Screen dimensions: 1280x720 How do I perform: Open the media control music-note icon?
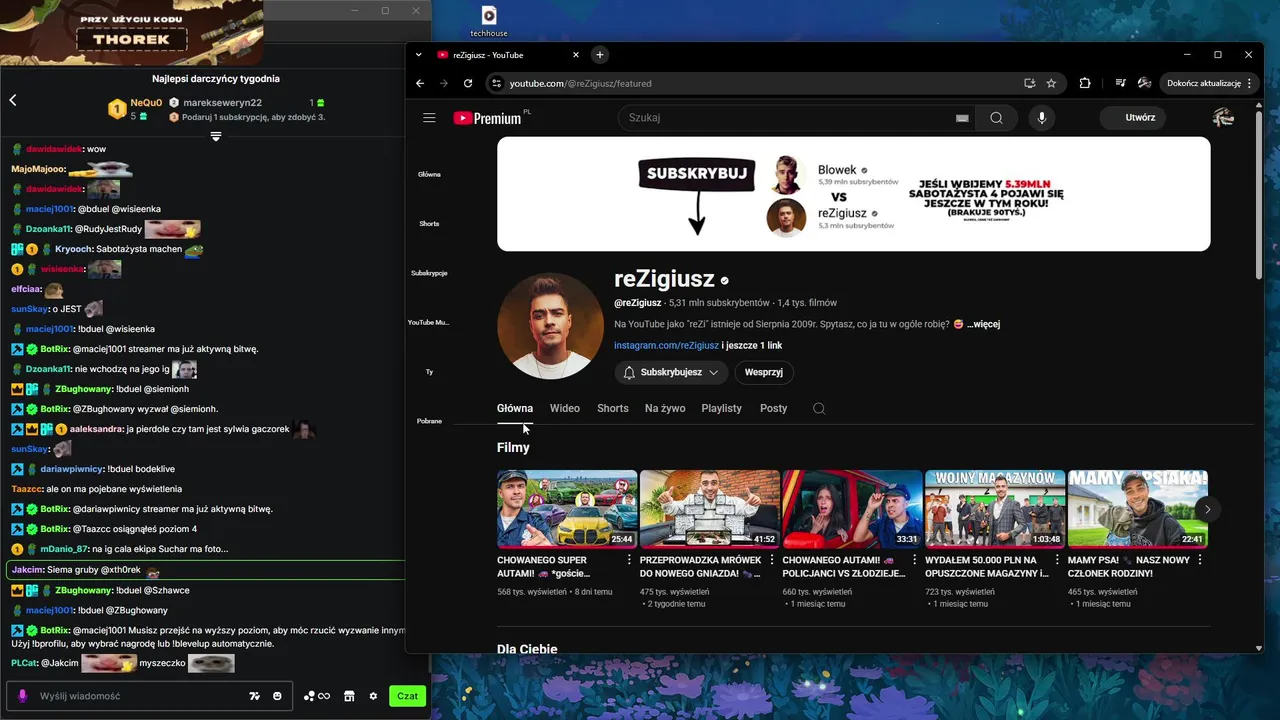1120,83
